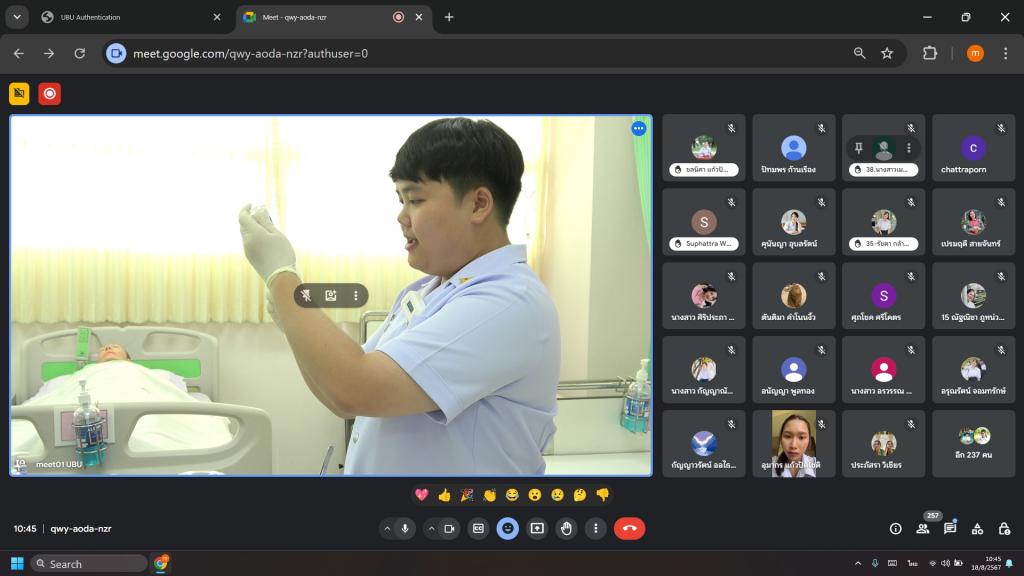Click the address bar with the Meet URL
This screenshot has width=1024, height=576.
tap(480, 53)
